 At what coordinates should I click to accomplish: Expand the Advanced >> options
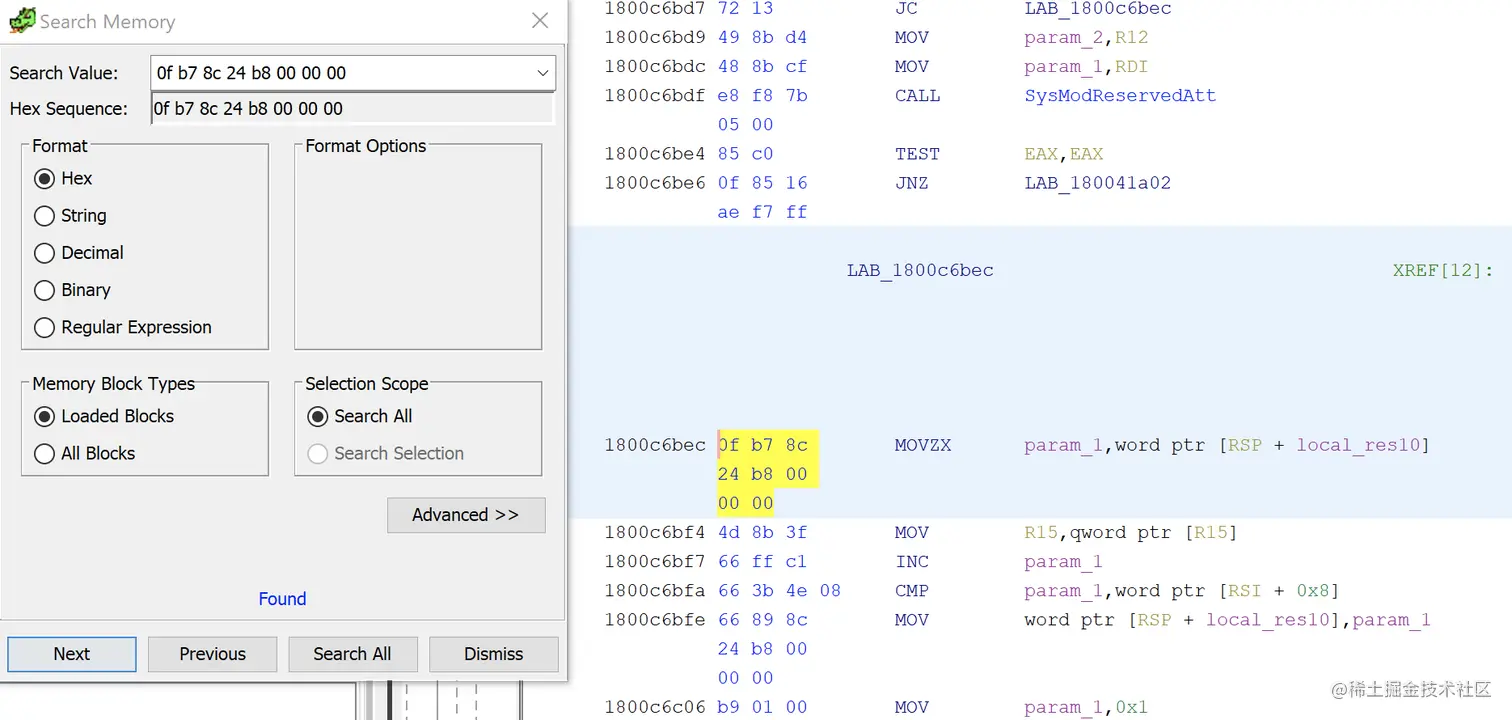point(466,515)
